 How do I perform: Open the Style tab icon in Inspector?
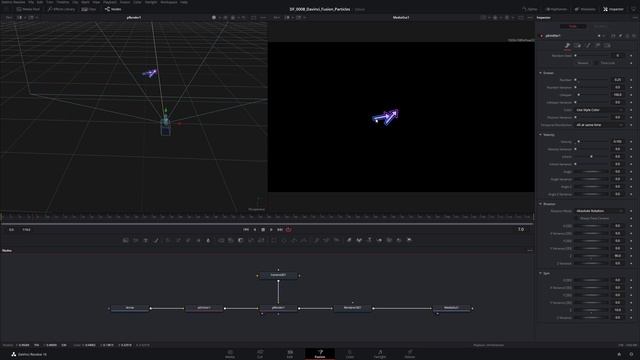(x=587, y=46)
